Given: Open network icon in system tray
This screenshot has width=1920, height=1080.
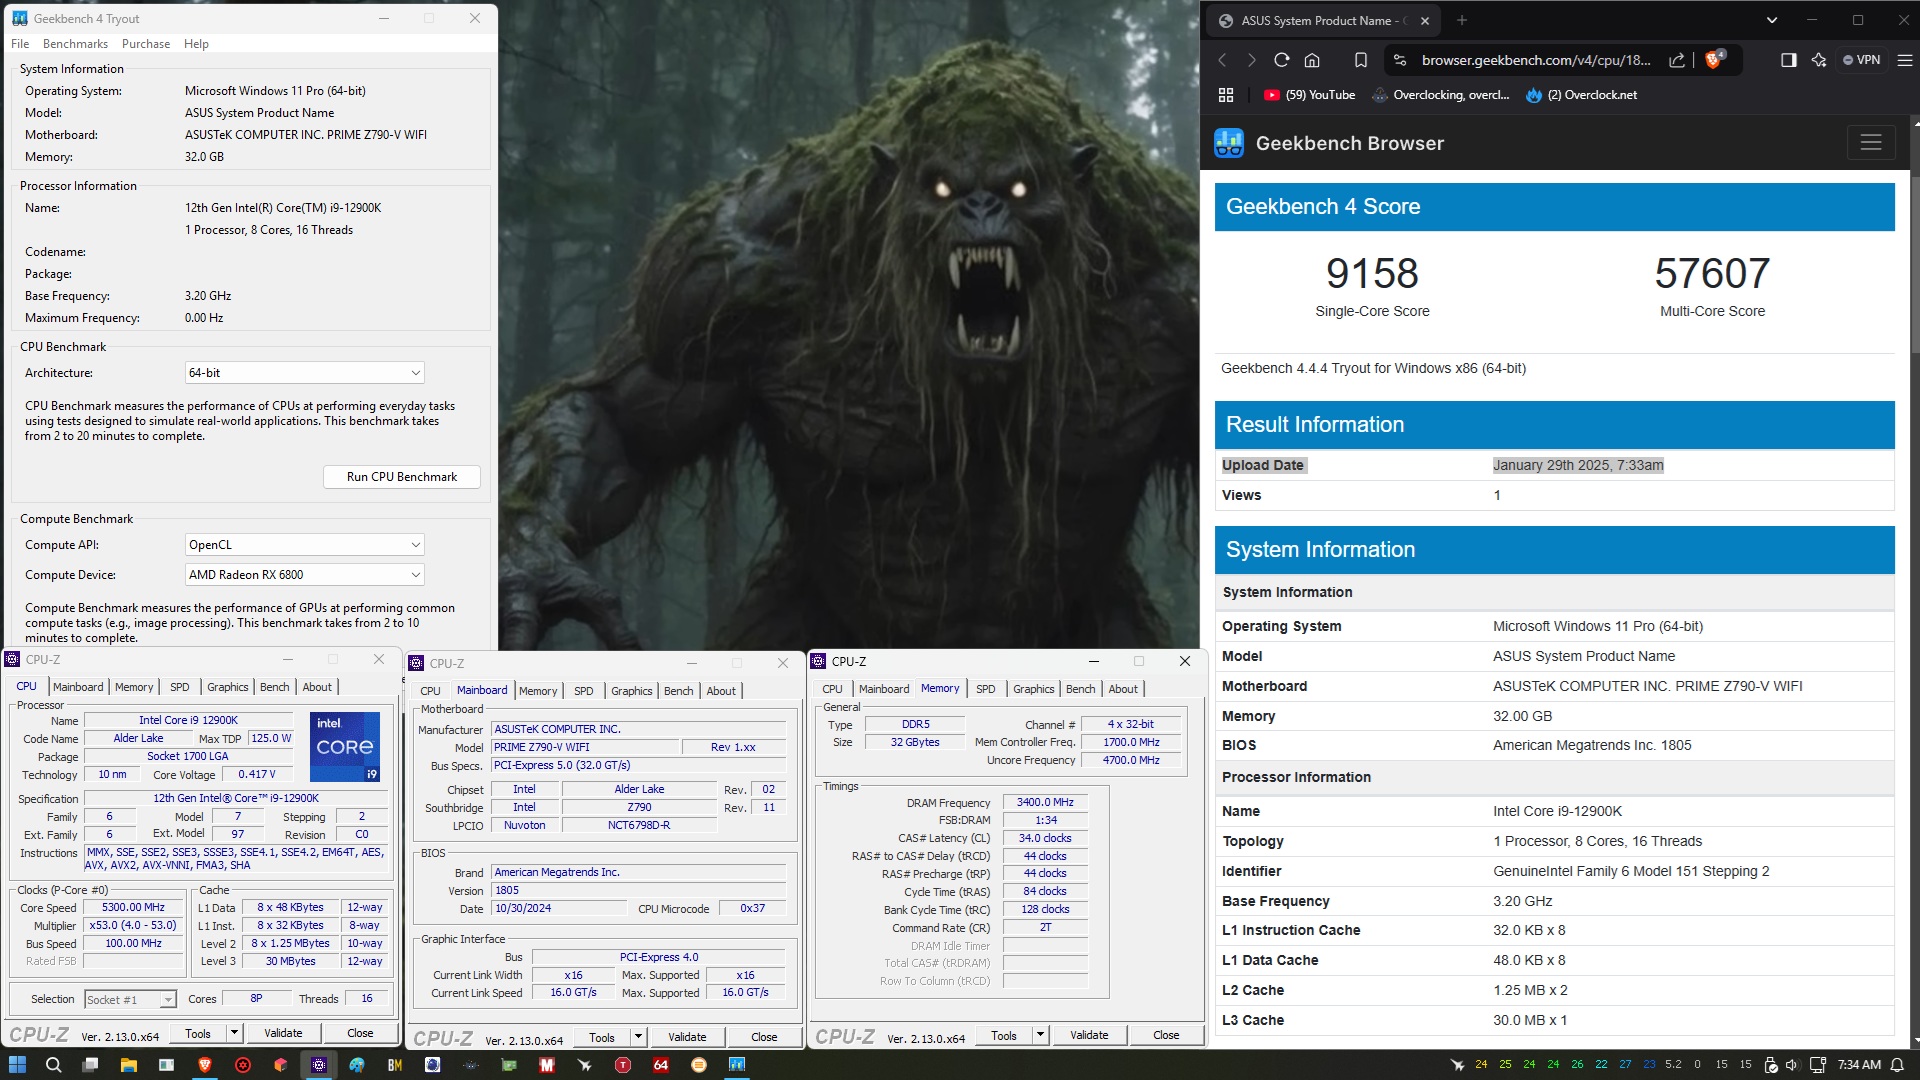Looking at the screenshot, I should pos(1818,1065).
